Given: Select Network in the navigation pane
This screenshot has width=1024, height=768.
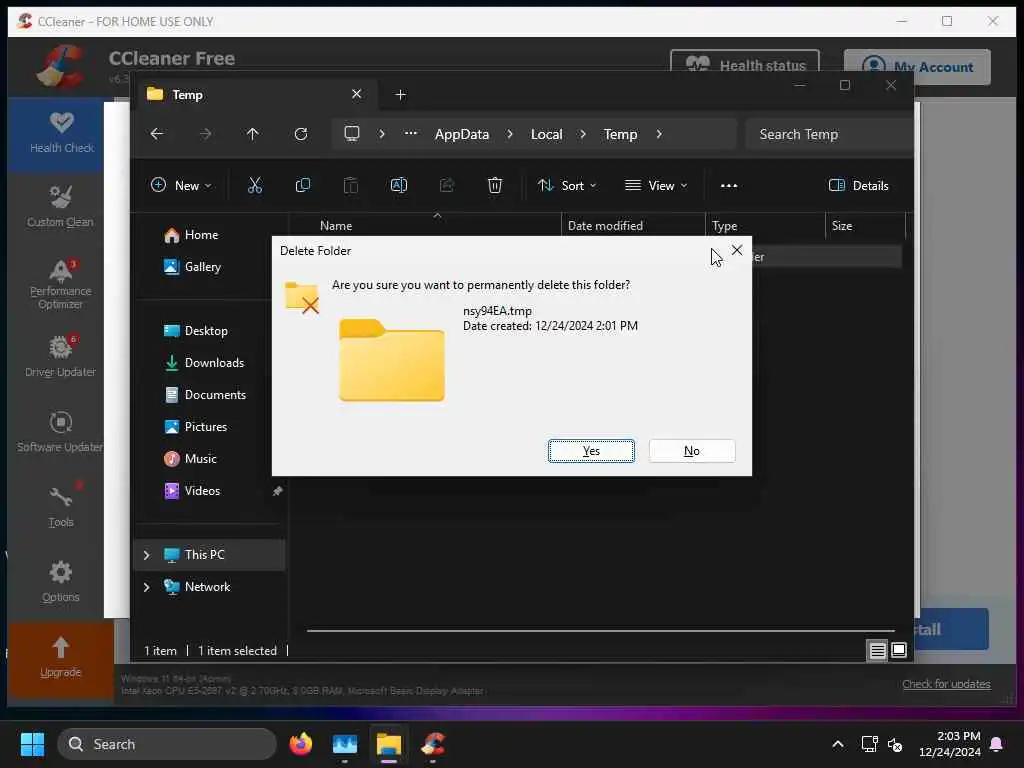Looking at the screenshot, I should pos(207,586).
